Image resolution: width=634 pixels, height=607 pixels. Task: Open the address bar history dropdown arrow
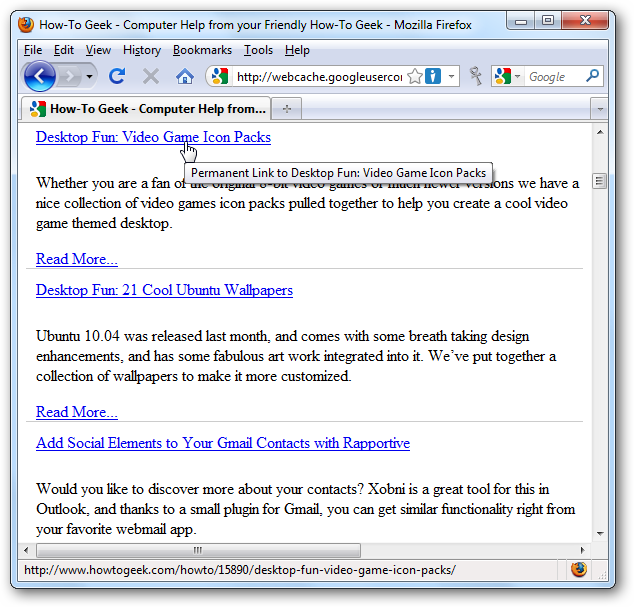[x=451, y=76]
